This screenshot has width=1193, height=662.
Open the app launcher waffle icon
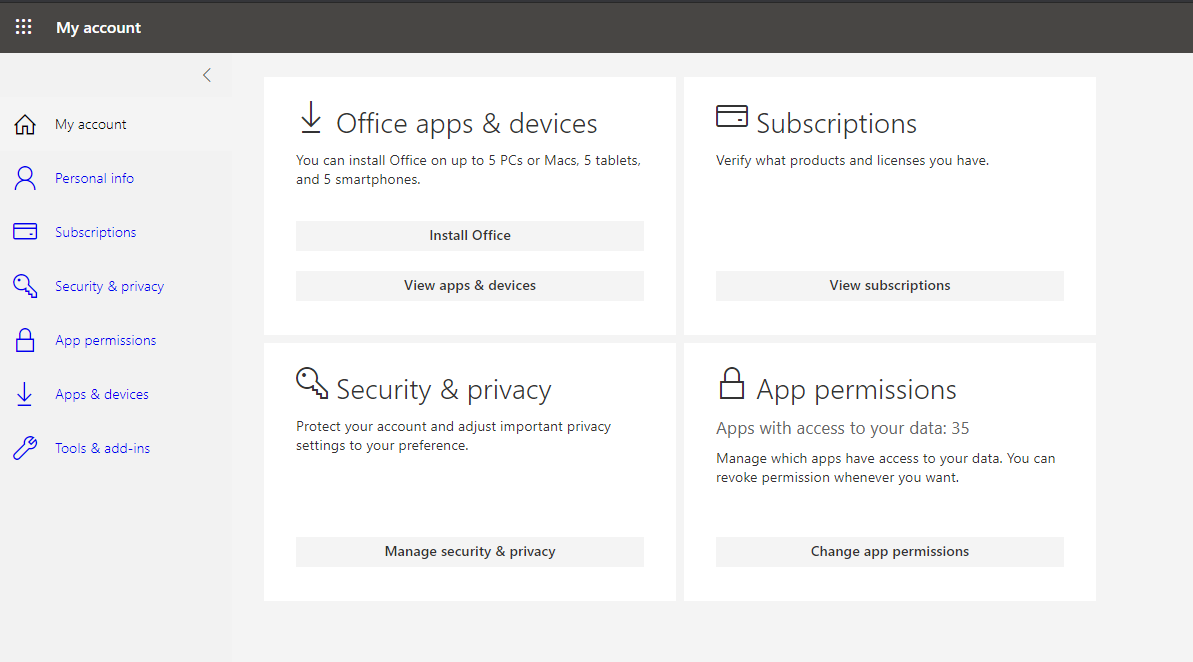(x=24, y=27)
